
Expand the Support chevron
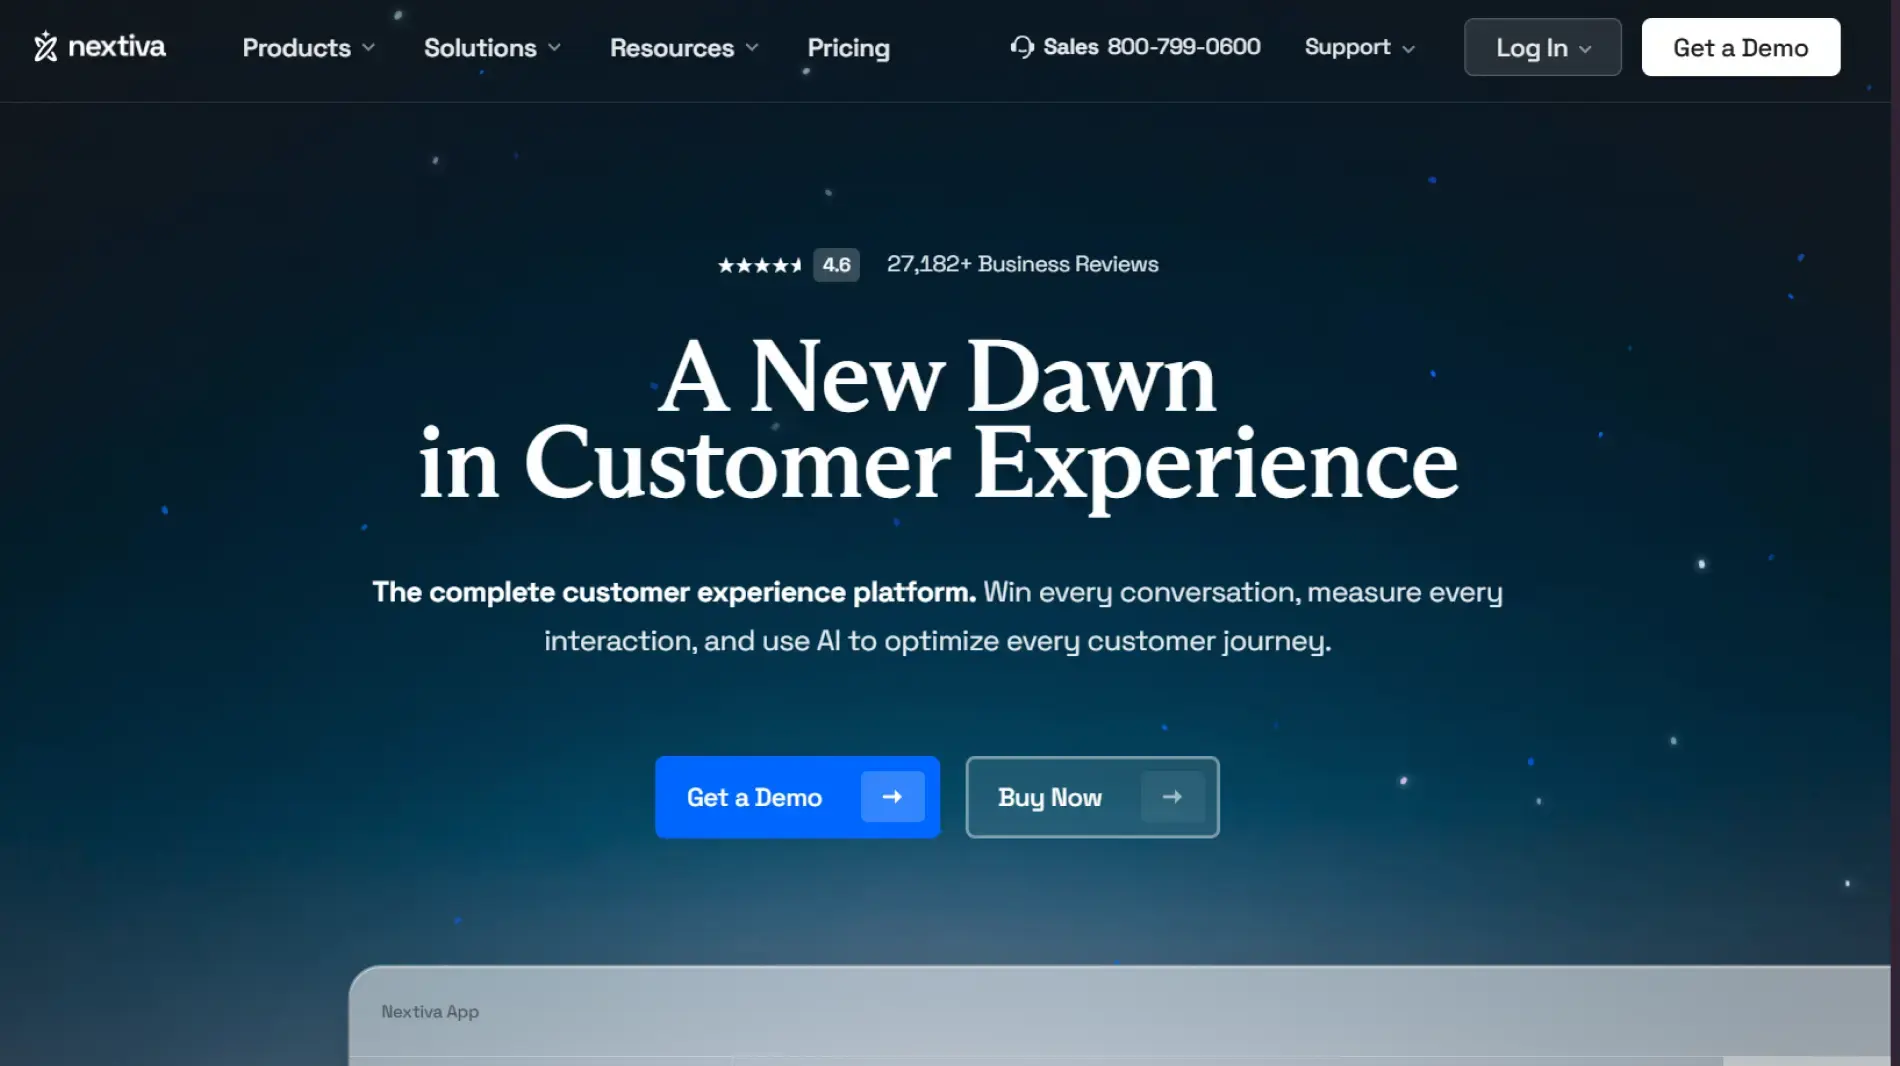coord(1409,48)
